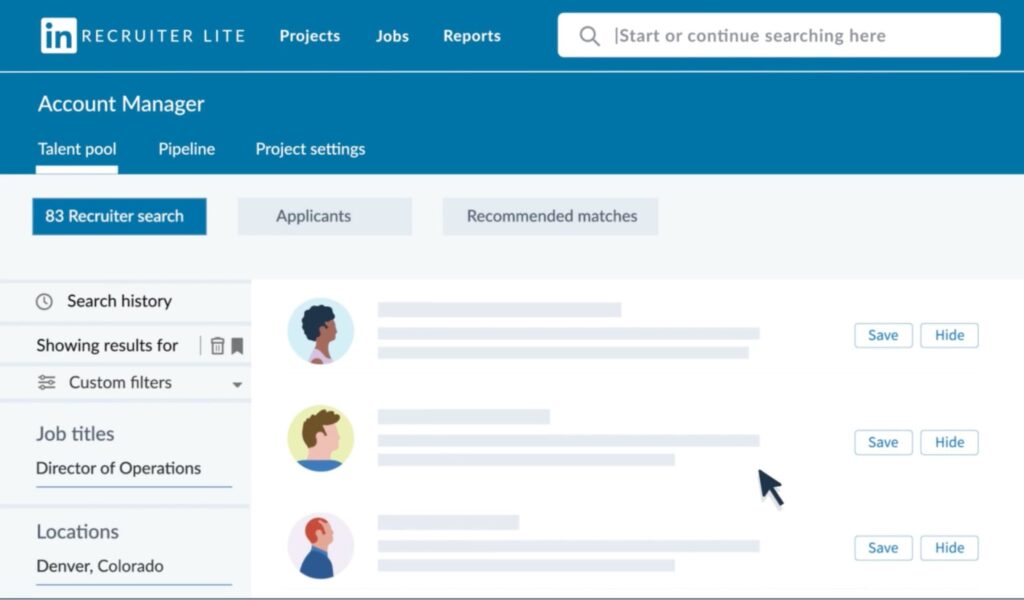Save the first candidate in the list
1024x600 pixels.
coord(882,335)
